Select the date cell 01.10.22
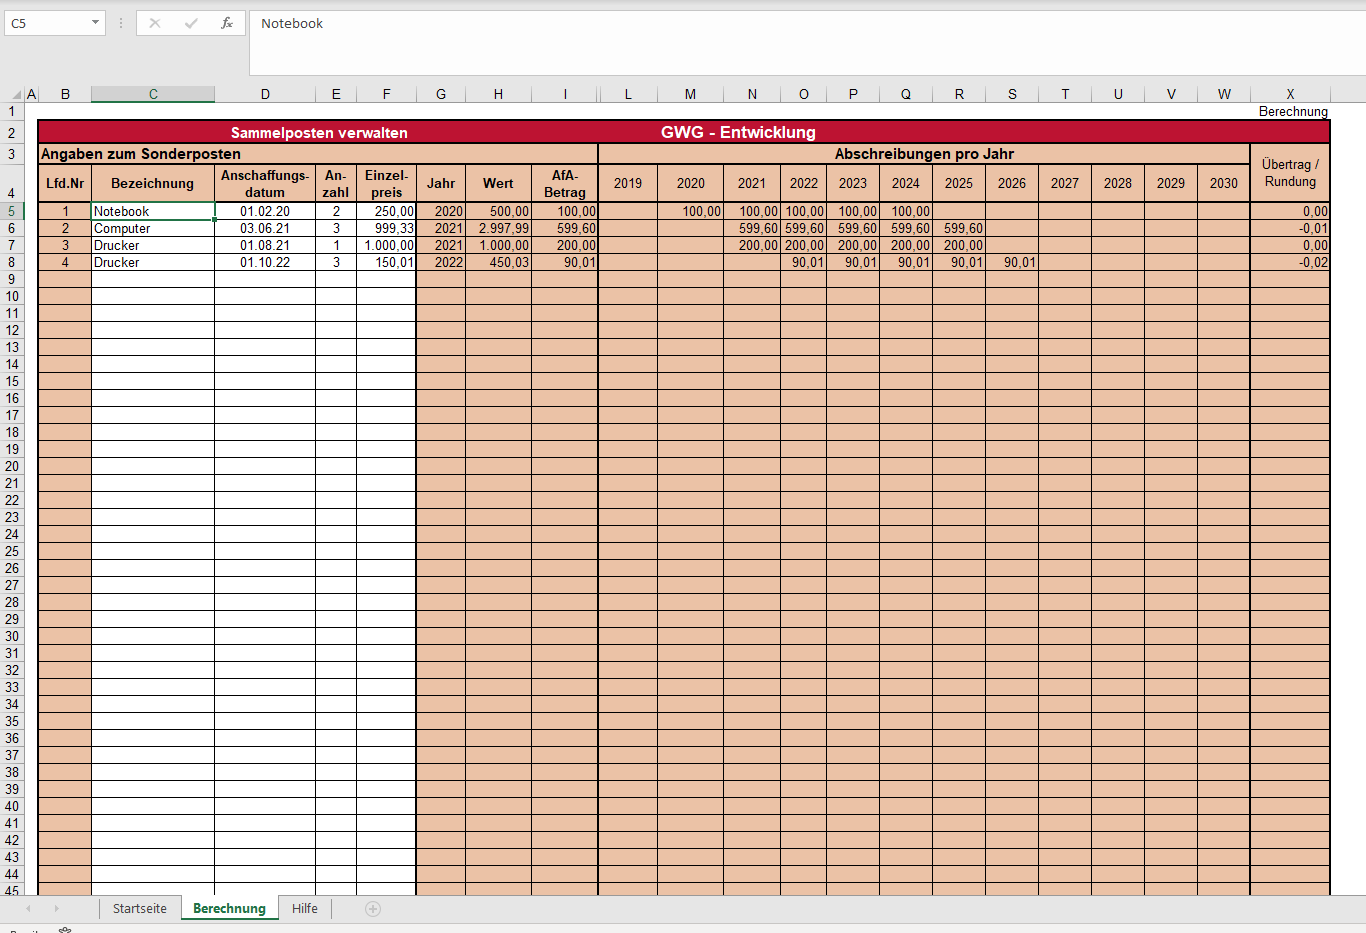1366x933 pixels. coord(265,262)
